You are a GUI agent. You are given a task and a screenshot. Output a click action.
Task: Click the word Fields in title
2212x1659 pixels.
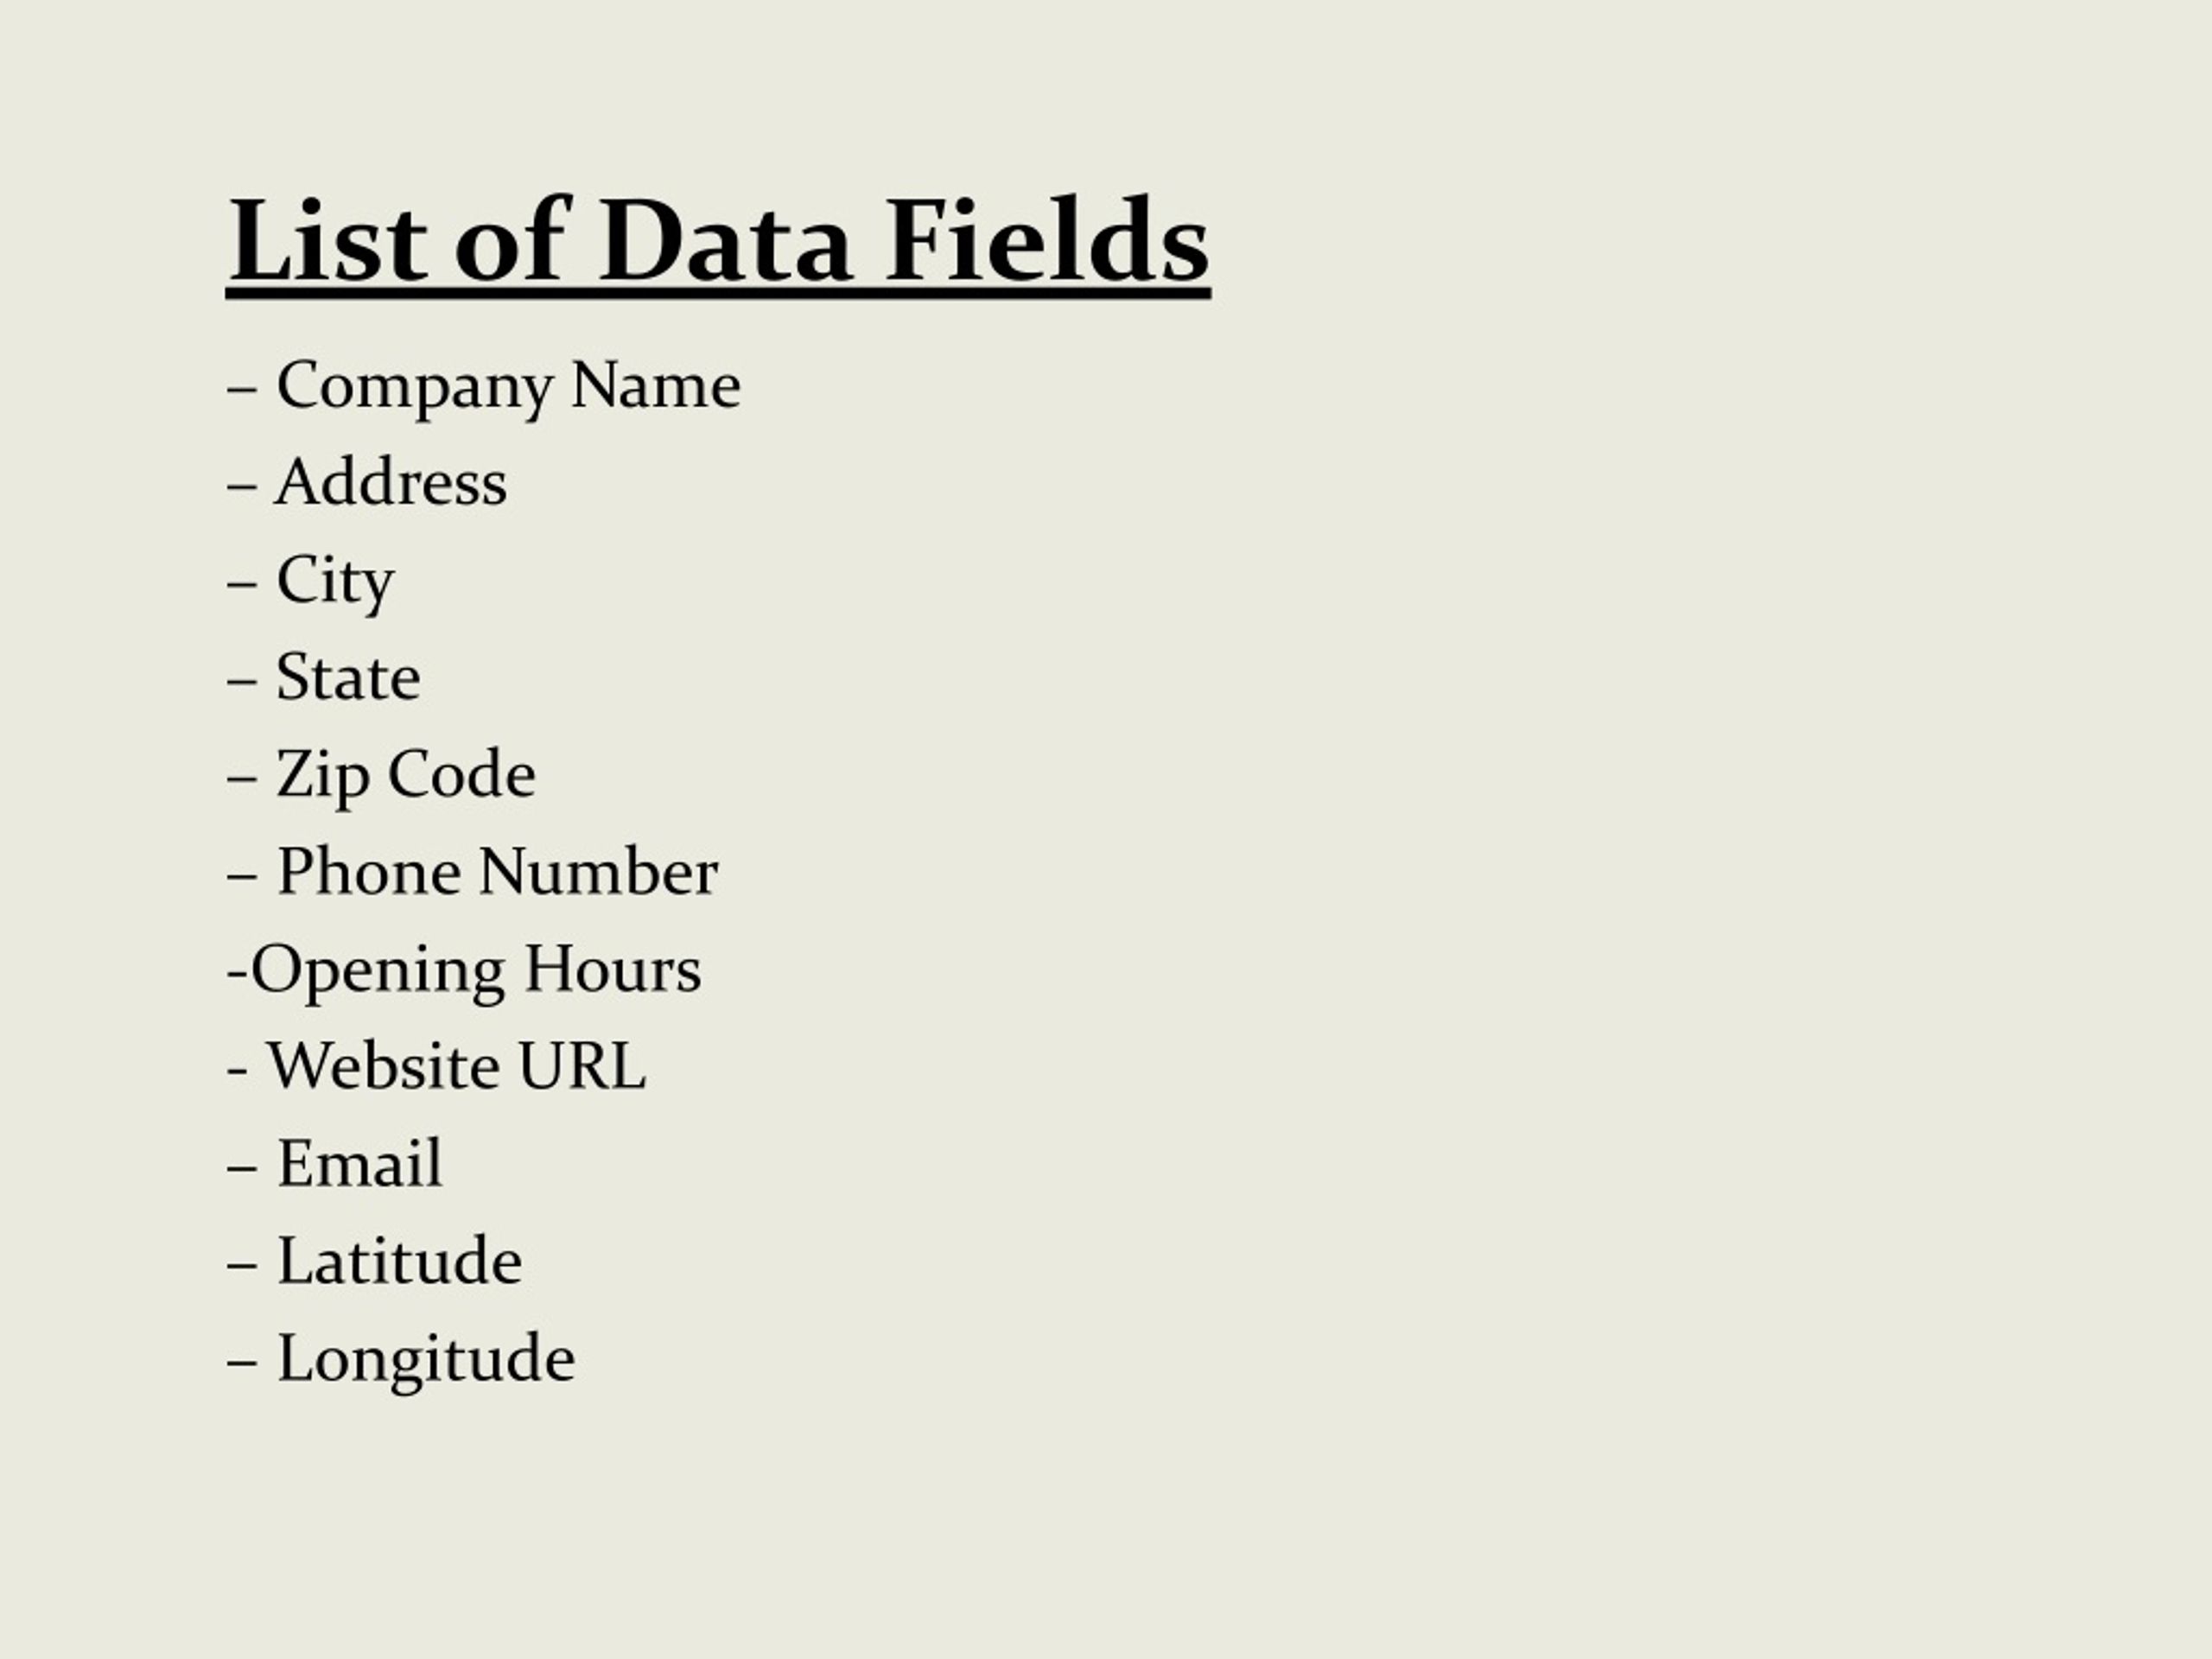coord(1048,239)
